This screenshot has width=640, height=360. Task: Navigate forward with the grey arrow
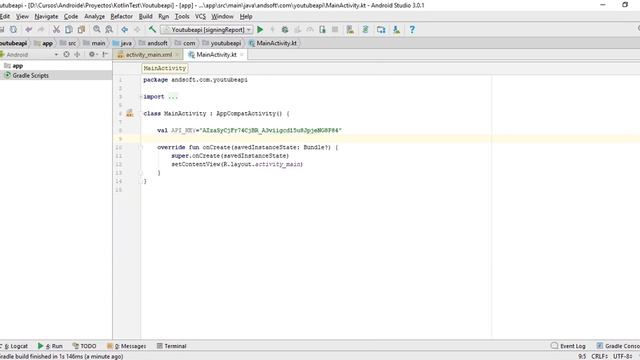point(137,29)
